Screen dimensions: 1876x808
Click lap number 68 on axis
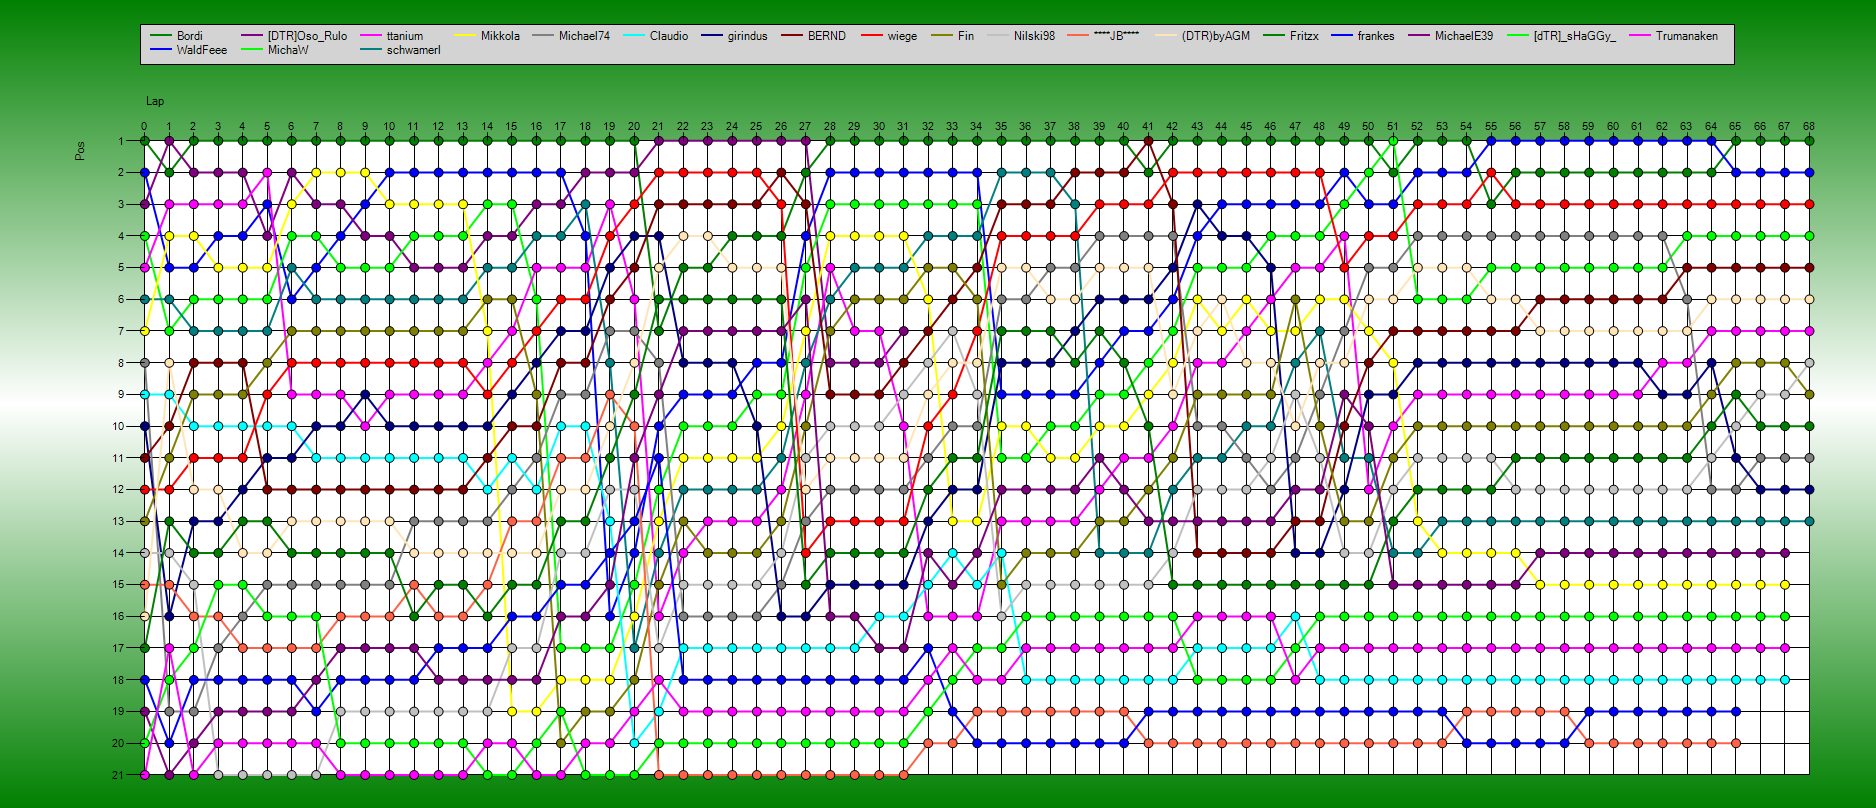pos(1808,127)
